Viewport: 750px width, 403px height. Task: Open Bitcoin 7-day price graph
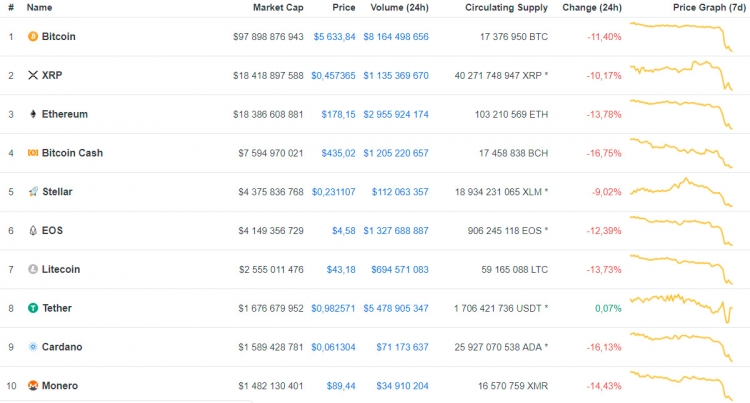tap(681, 36)
